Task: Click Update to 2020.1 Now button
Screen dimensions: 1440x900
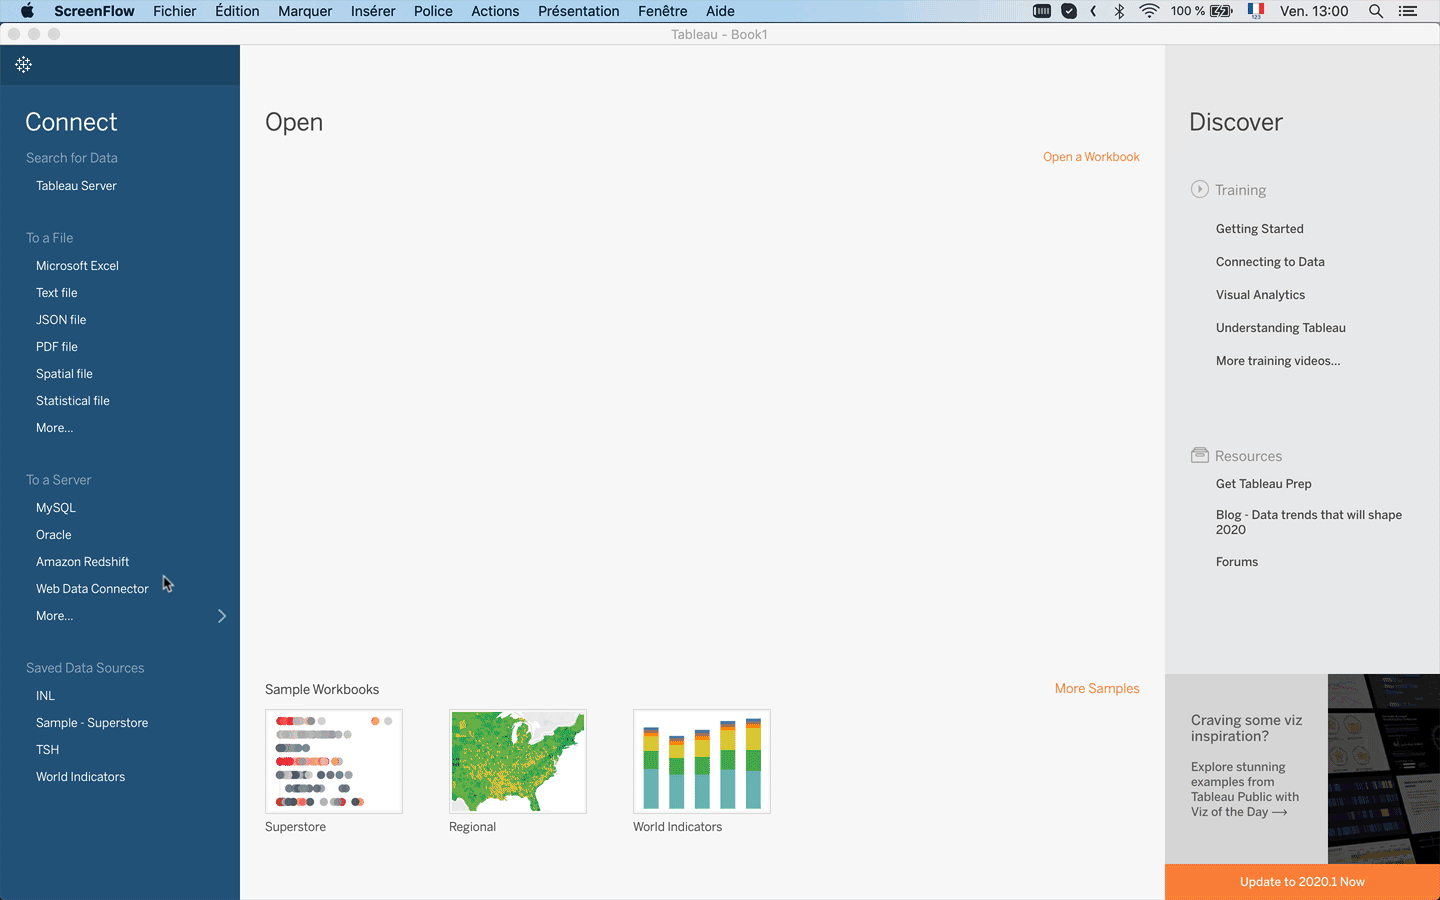Action: pyautogui.click(x=1302, y=882)
